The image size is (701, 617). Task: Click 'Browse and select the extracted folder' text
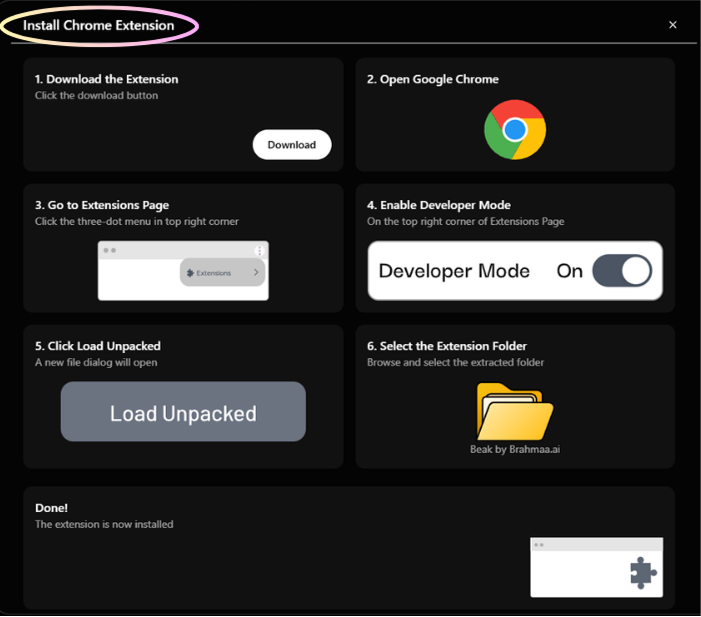pyautogui.click(x=456, y=362)
